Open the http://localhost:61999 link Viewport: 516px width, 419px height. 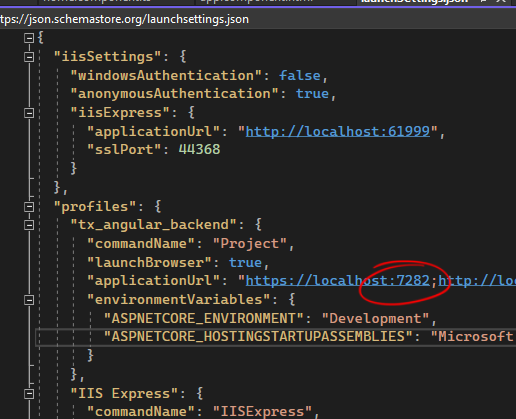tap(337, 132)
